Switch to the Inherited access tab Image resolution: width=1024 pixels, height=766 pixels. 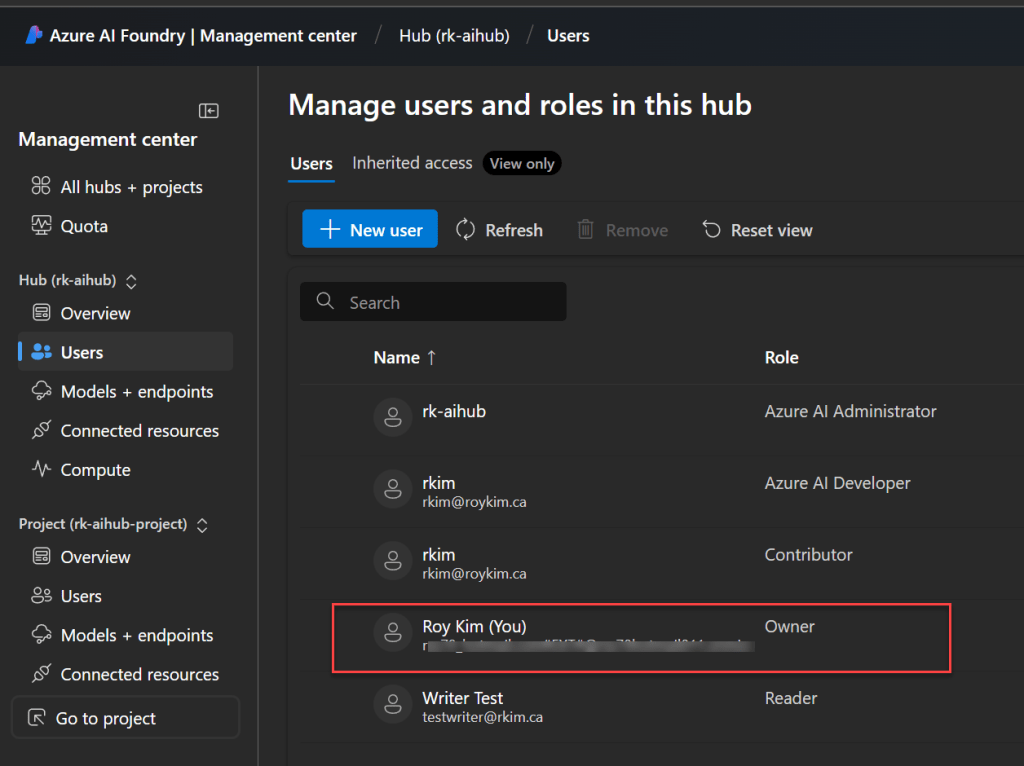tap(412, 163)
